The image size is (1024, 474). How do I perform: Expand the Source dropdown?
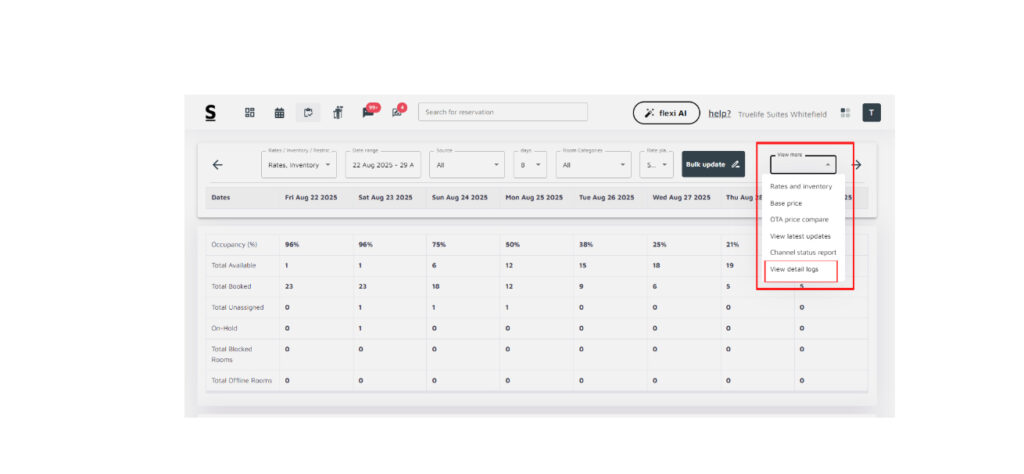[466, 165]
